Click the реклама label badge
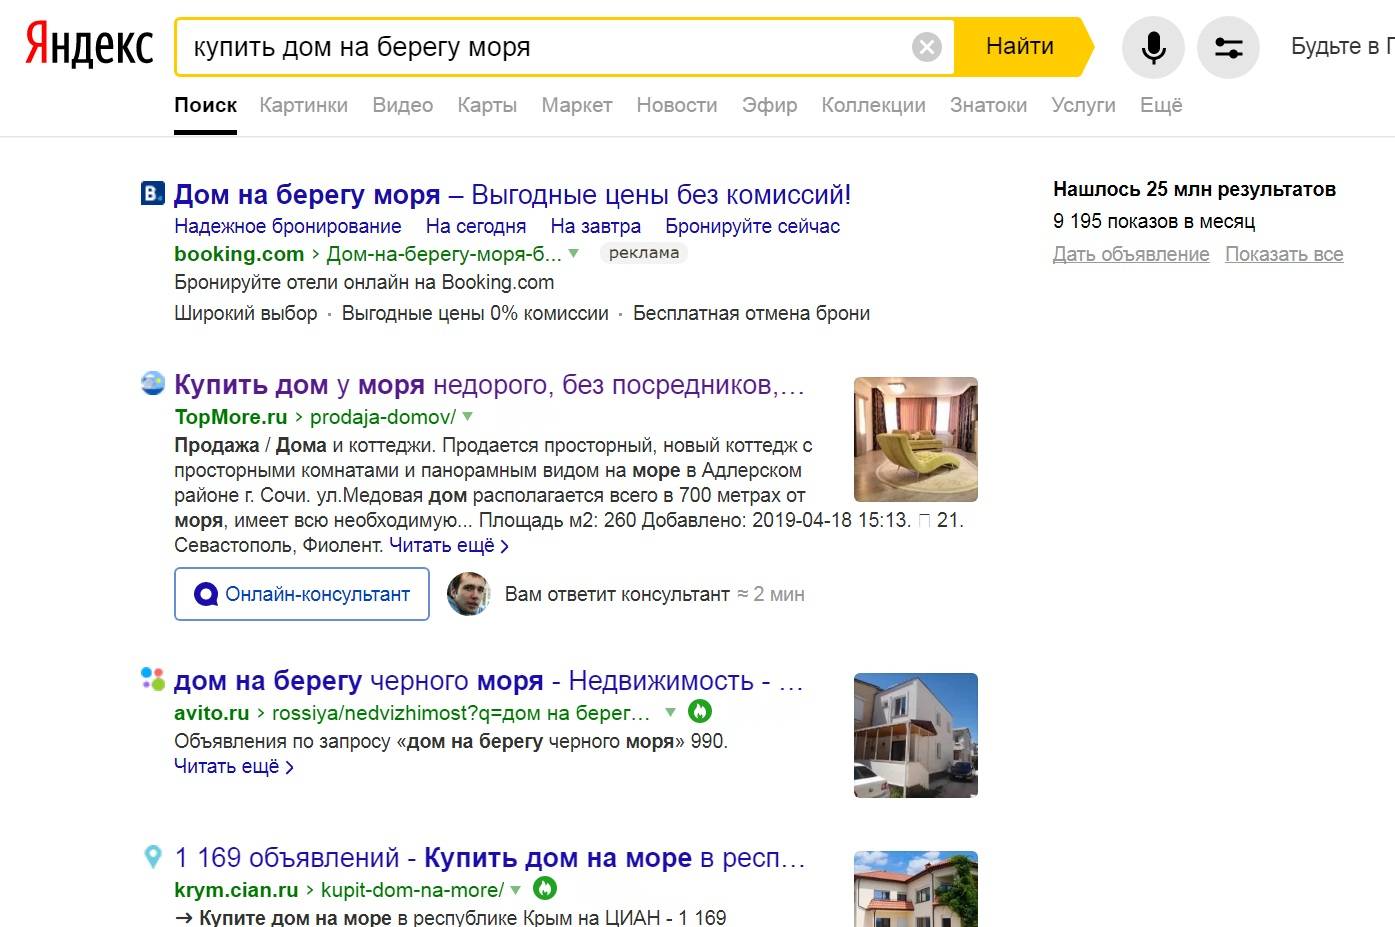This screenshot has width=1395, height=927. tap(644, 253)
